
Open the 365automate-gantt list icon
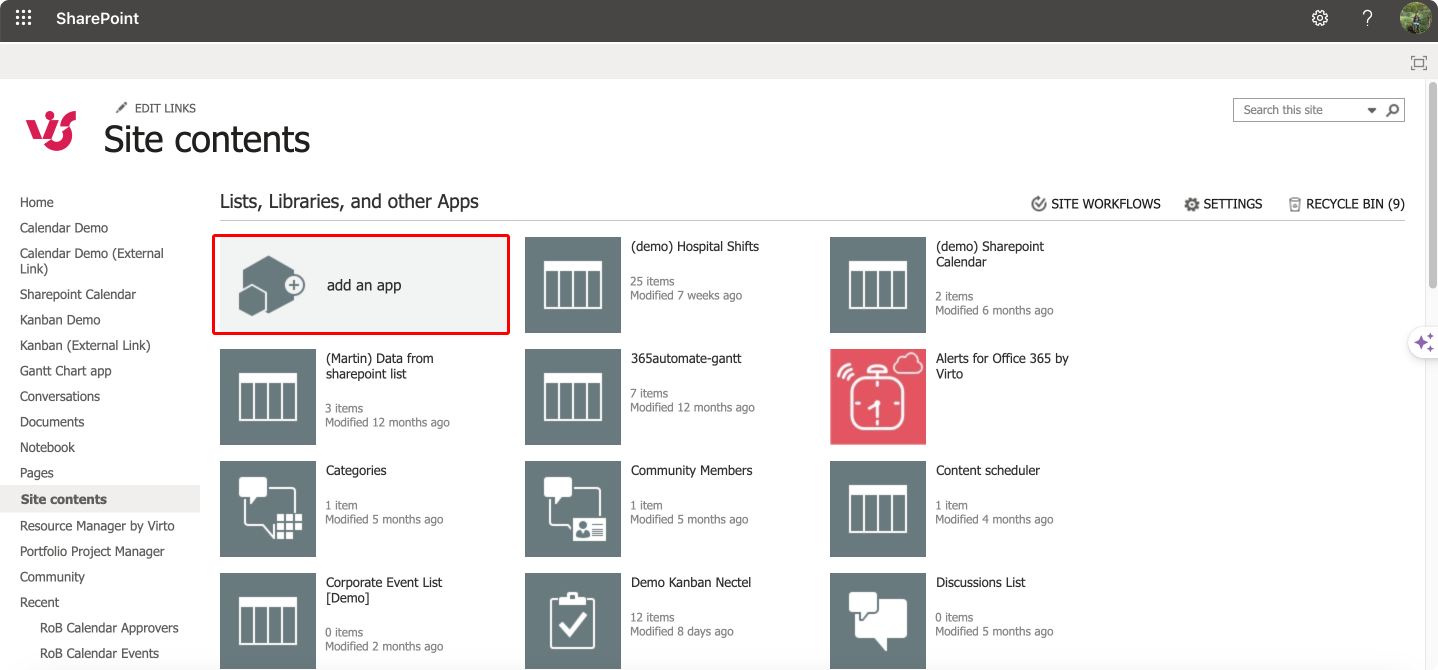573,397
